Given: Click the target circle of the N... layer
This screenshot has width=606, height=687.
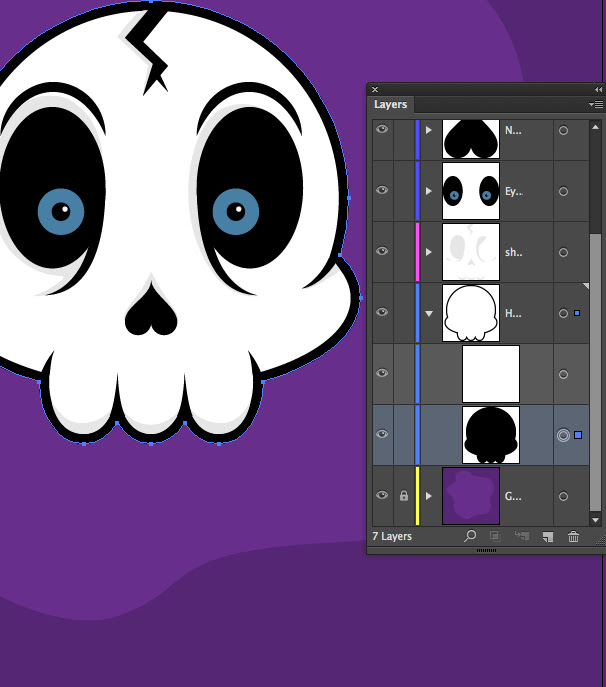Looking at the screenshot, I should pos(563,131).
